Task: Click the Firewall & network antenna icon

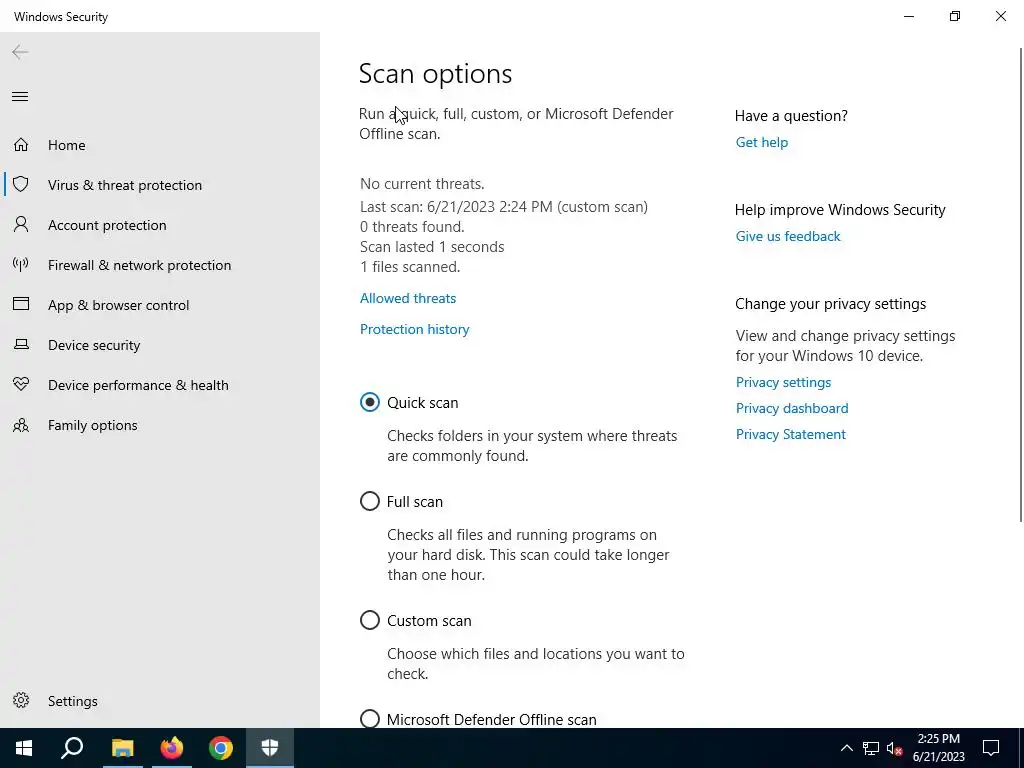Action: pyautogui.click(x=21, y=264)
